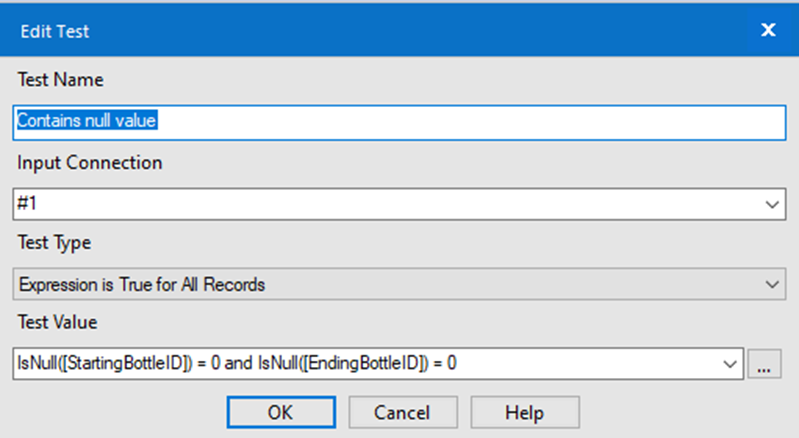The height and width of the screenshot is (438, 799).
Task: Open 'Expression is True for All Records' combo
Action: [399, 284]
